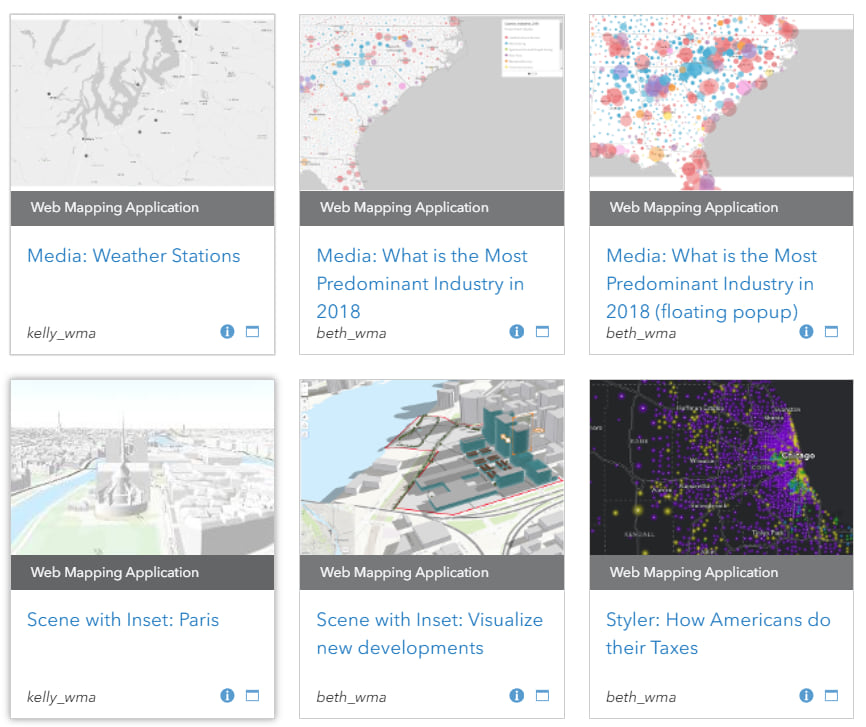The width and height of the screenshot is (866, 727).
Task: Open window icon on Visualize new developments card
Action: coord(542,696)
